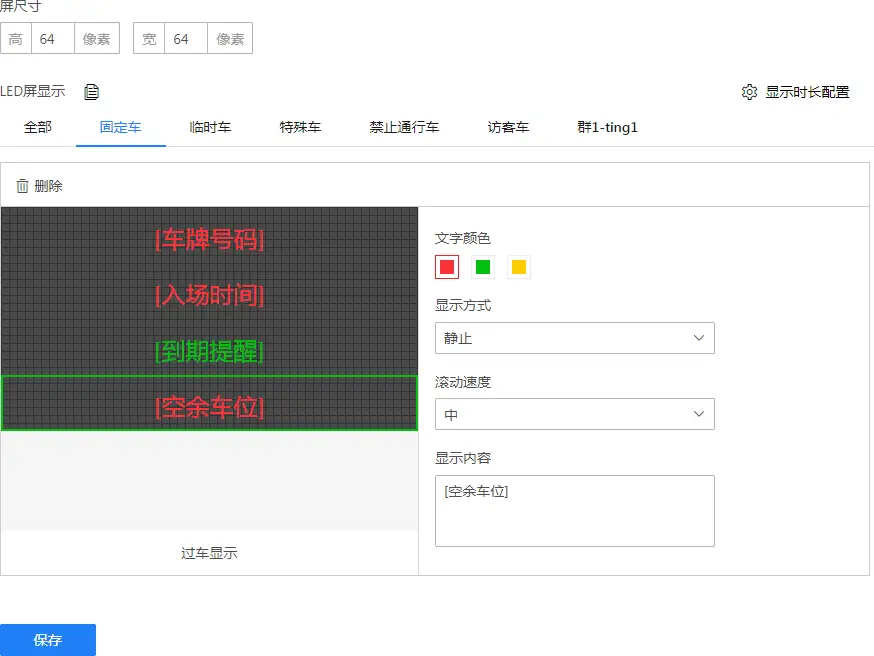Open the 显示时长配置 settings link

807,92
